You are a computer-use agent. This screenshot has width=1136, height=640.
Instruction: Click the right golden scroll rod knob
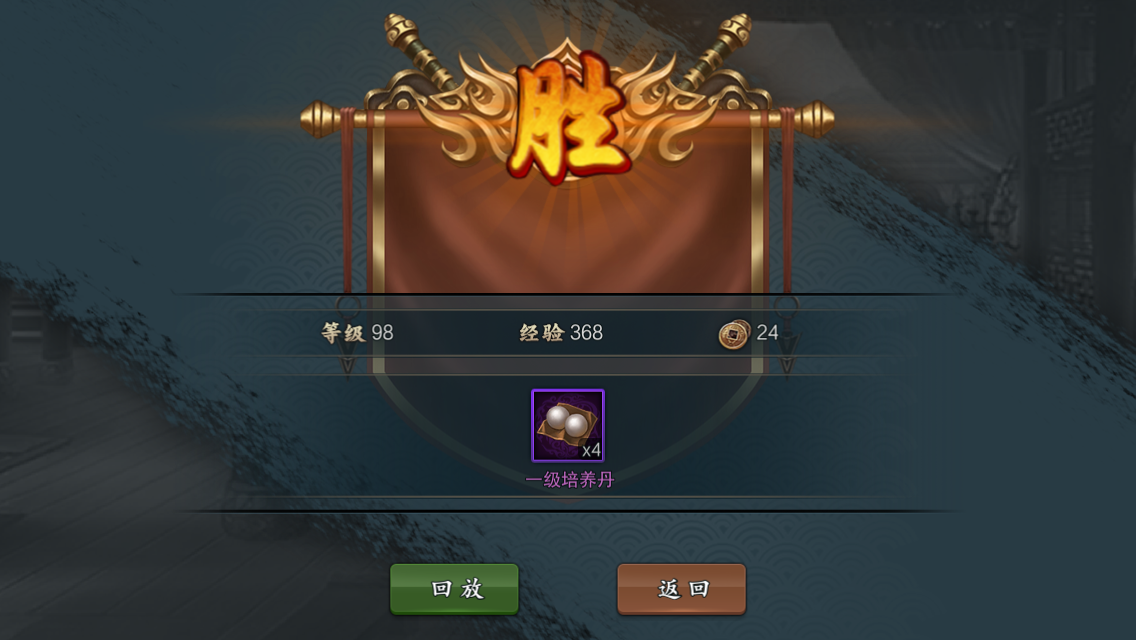point(815,120)
